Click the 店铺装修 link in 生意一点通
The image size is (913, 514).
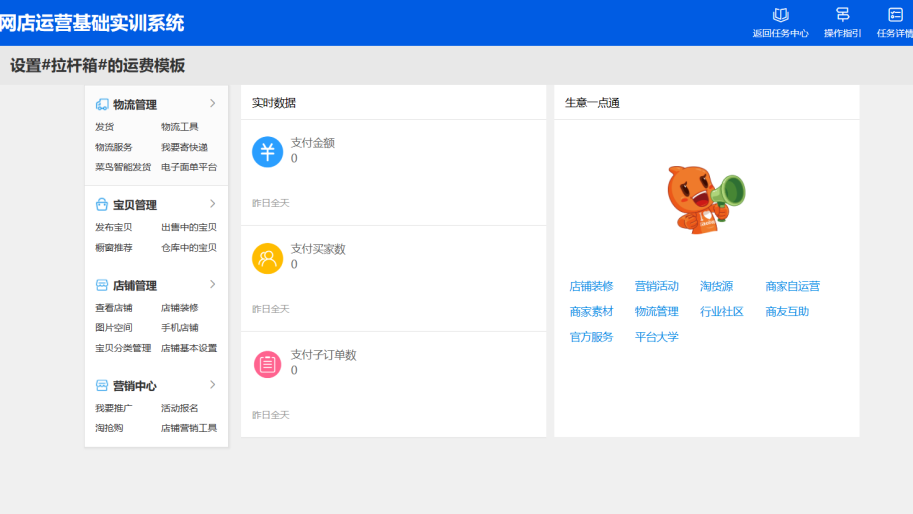pyautogui.click(x=591, y=286)
